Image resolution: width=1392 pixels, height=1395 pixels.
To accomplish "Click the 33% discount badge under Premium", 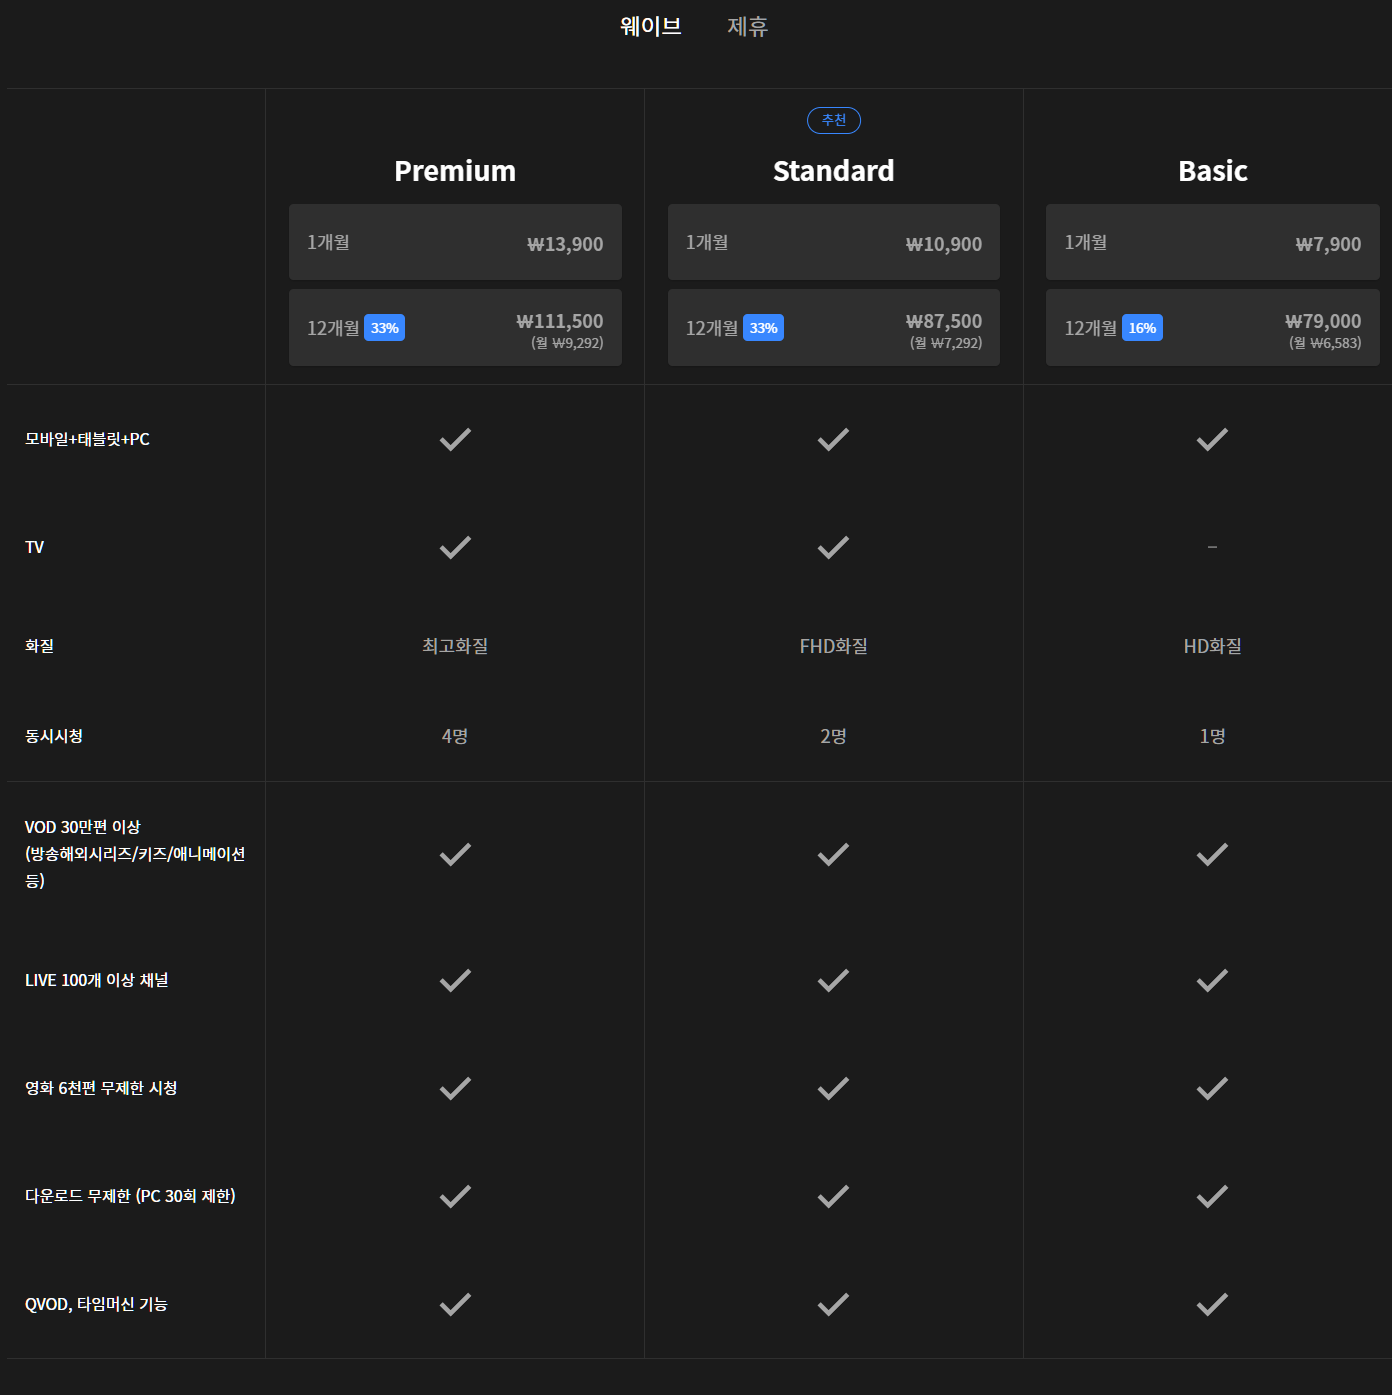I will tap(384, 328).
